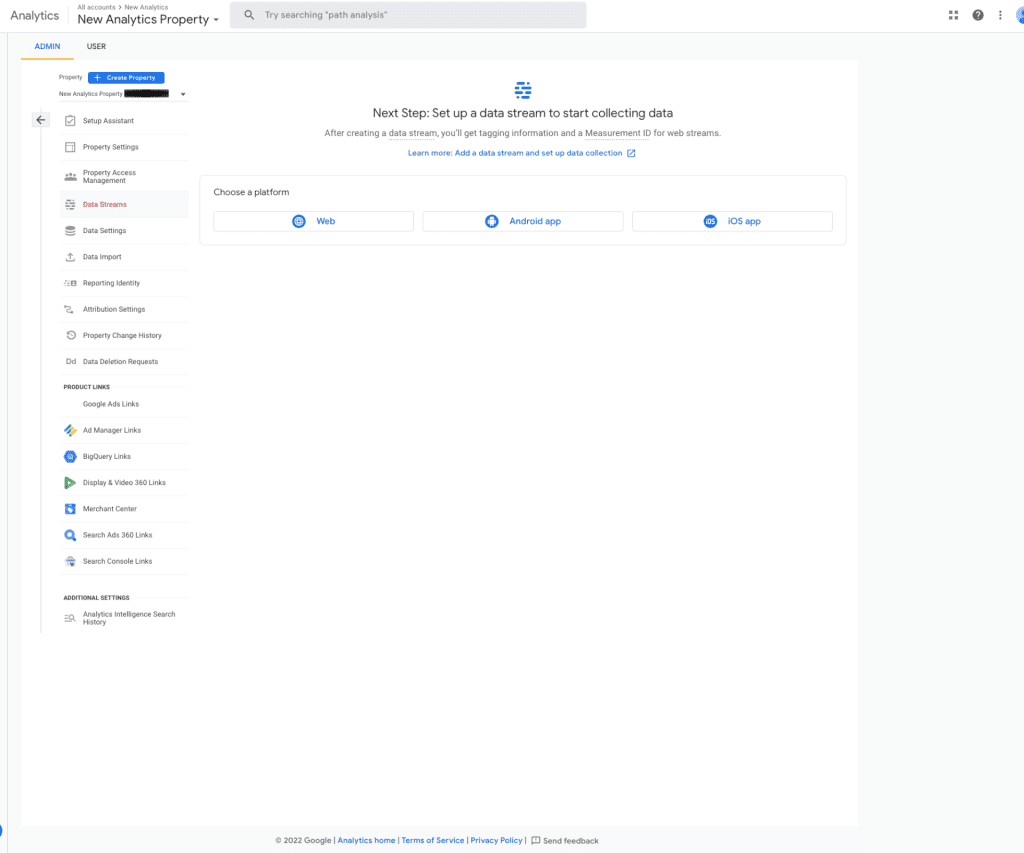Click the Create Property button
The height and width of the screenshot is (853, 1024).
pos(125,77)
